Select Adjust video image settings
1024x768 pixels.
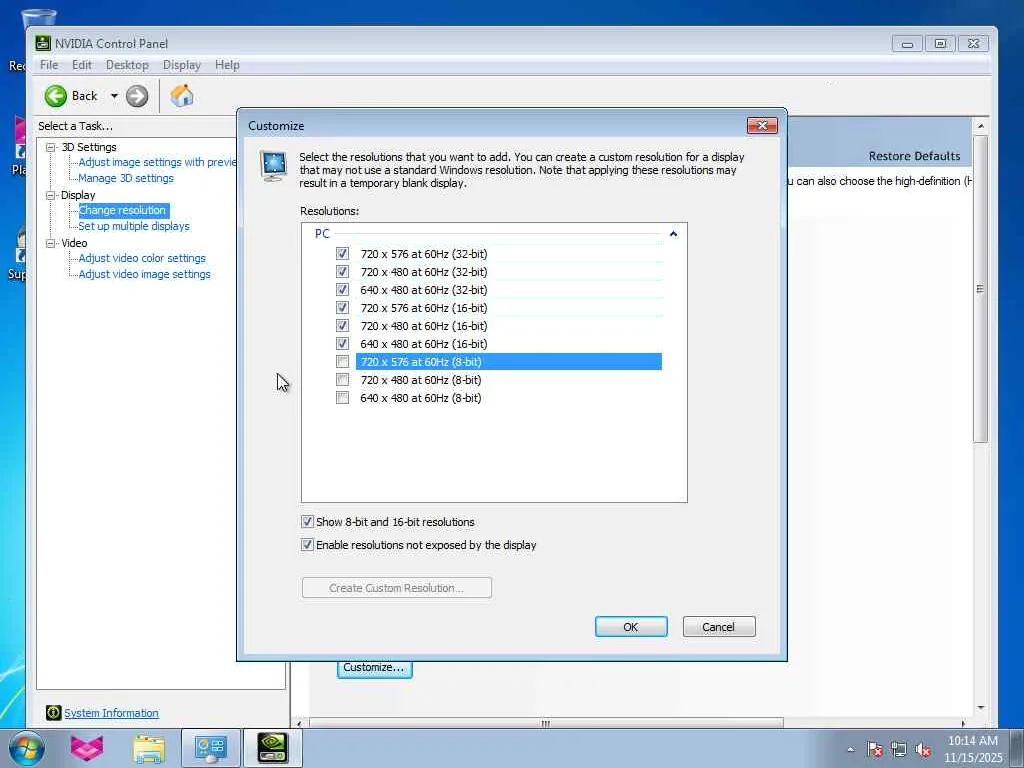coord(144,274)
